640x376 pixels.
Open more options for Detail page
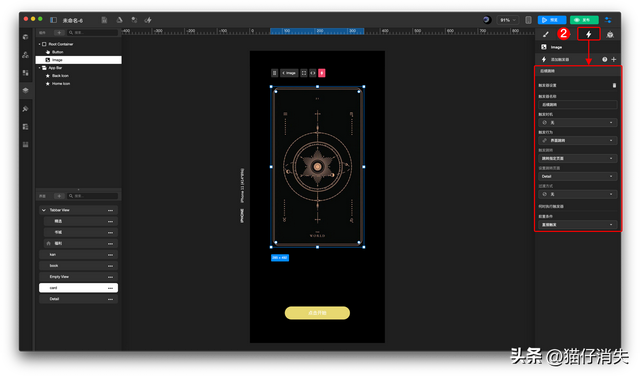(x=110, y=299)
